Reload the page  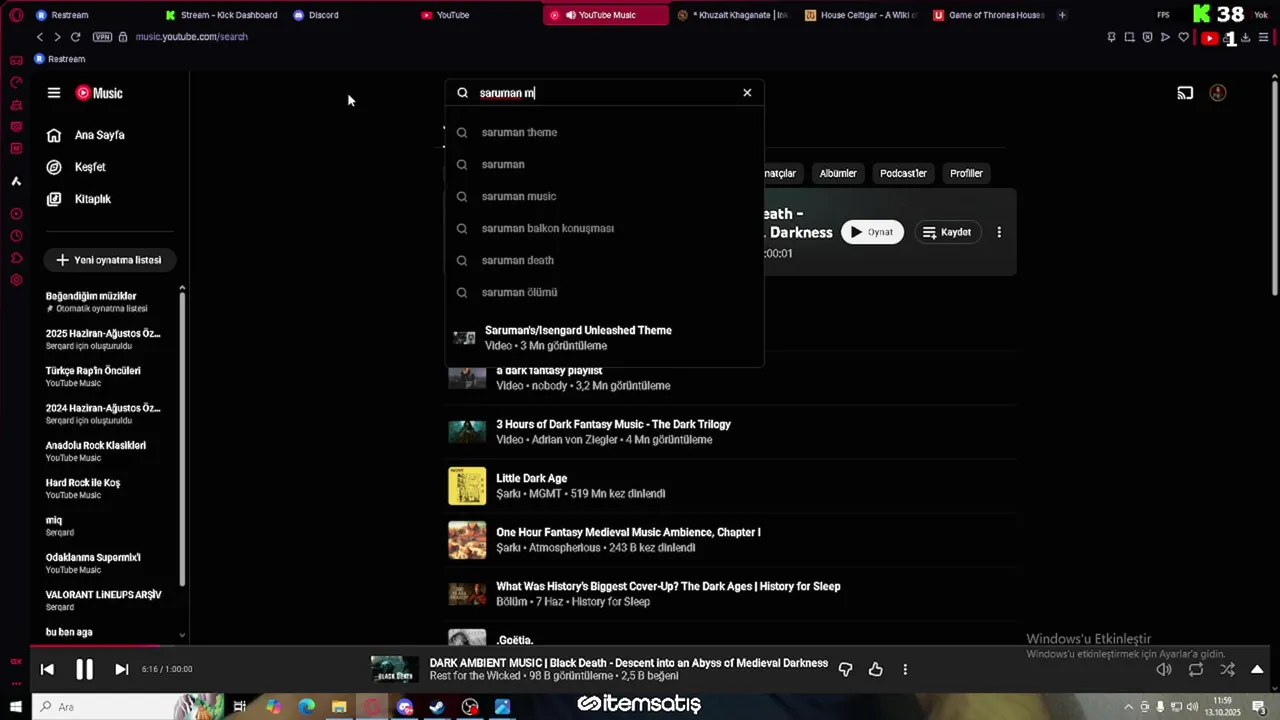pyautogui.click(x=75, y=37)
